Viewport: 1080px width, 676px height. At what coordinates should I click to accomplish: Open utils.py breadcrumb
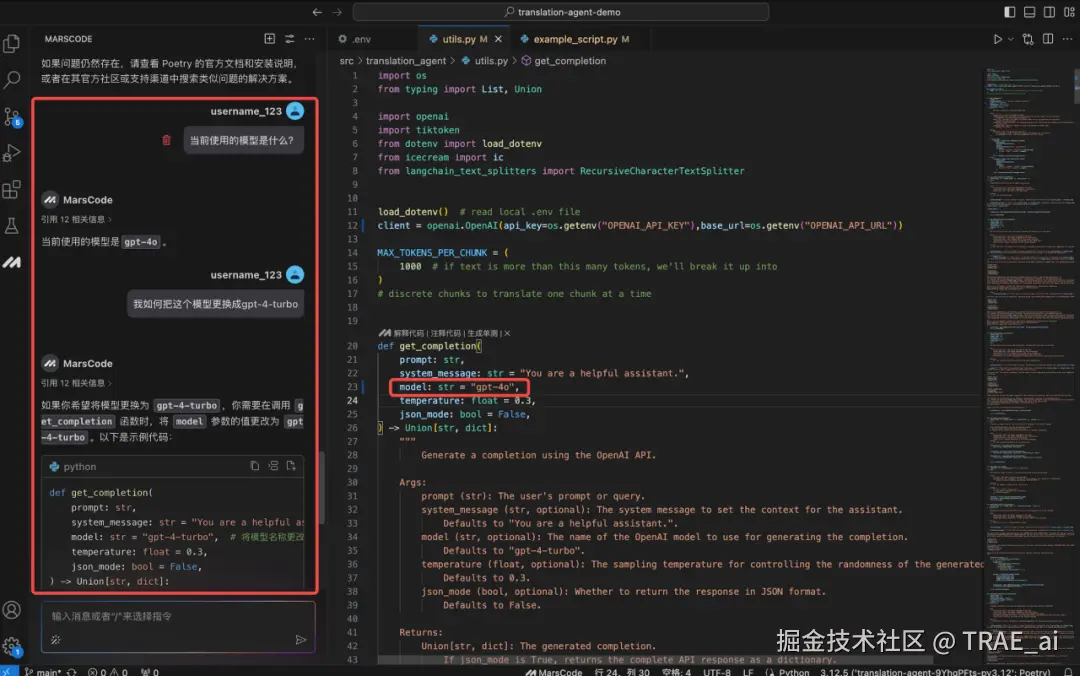click(485, 61)
